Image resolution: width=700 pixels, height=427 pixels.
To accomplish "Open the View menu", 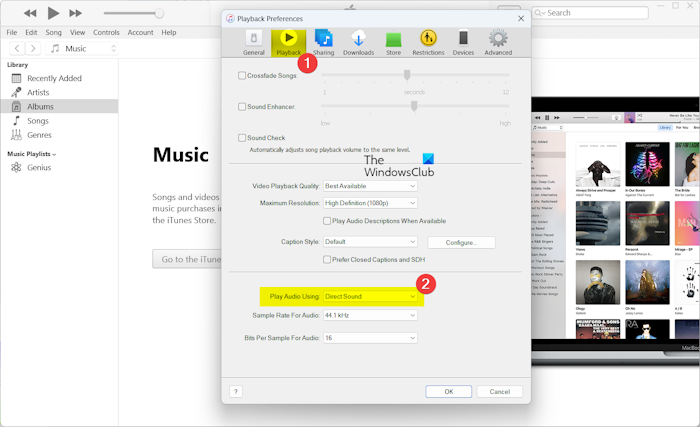I will click(77, 32).
